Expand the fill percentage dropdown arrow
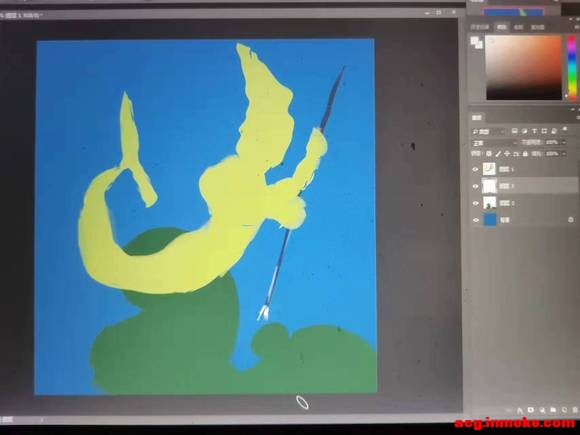Image resolution: width=580 pixels, height=435 pixels. point(564,154)
